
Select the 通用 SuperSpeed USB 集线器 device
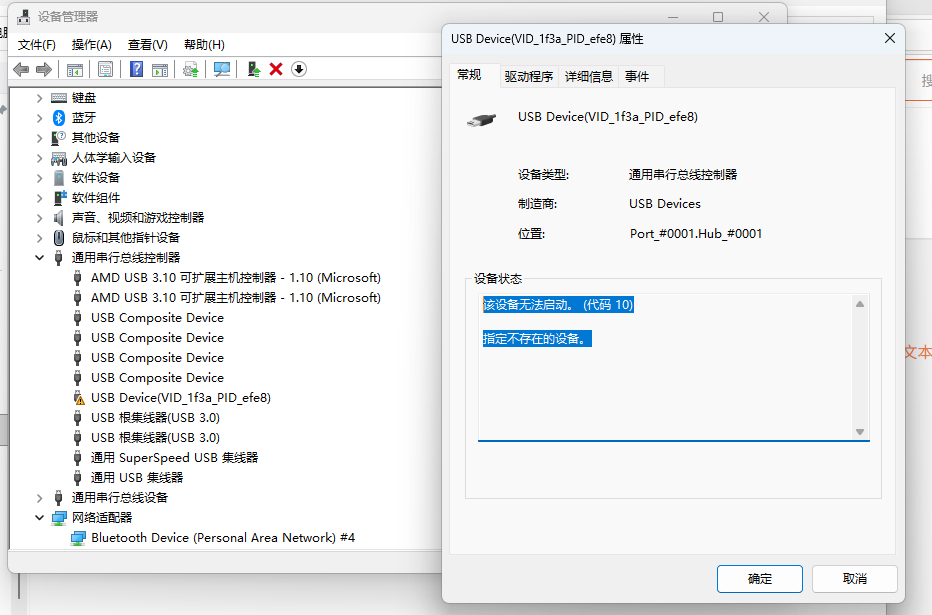(x=174, y=457)
